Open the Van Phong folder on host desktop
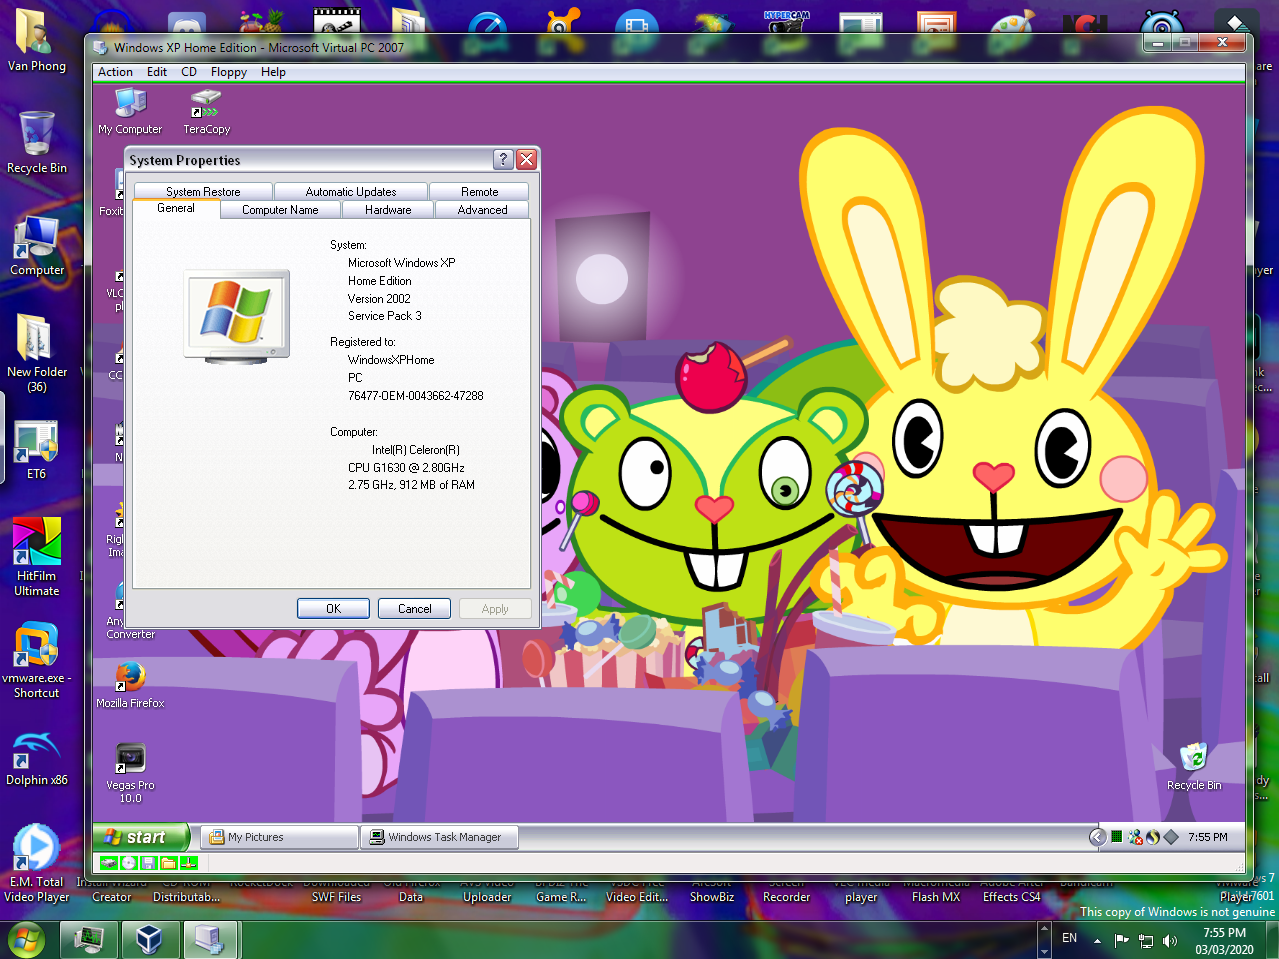 tap(37, 41)
